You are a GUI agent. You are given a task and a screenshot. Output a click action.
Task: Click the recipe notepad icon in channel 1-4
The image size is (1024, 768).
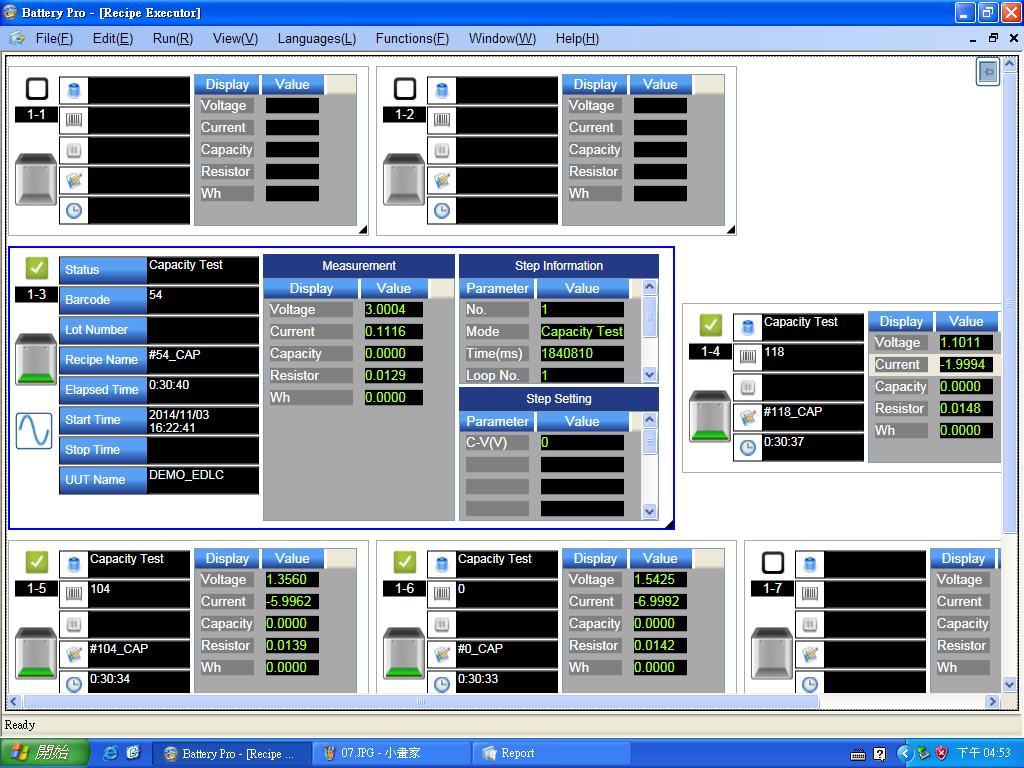[747, 417]
